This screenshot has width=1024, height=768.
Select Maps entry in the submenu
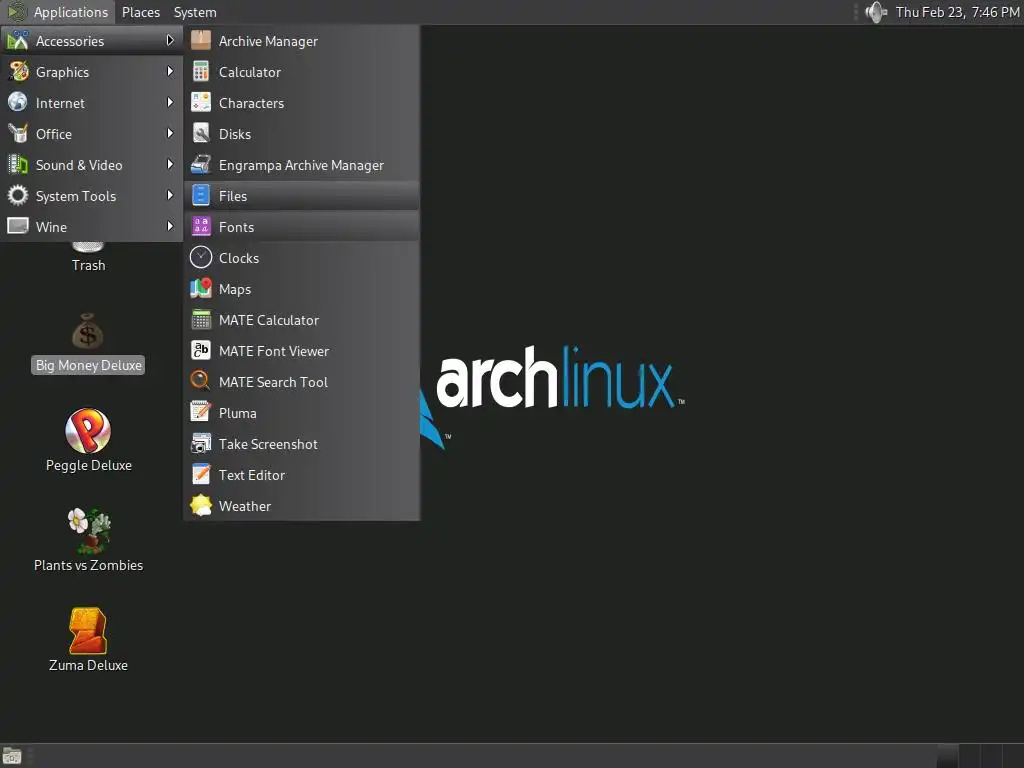[x=301, y=289]
